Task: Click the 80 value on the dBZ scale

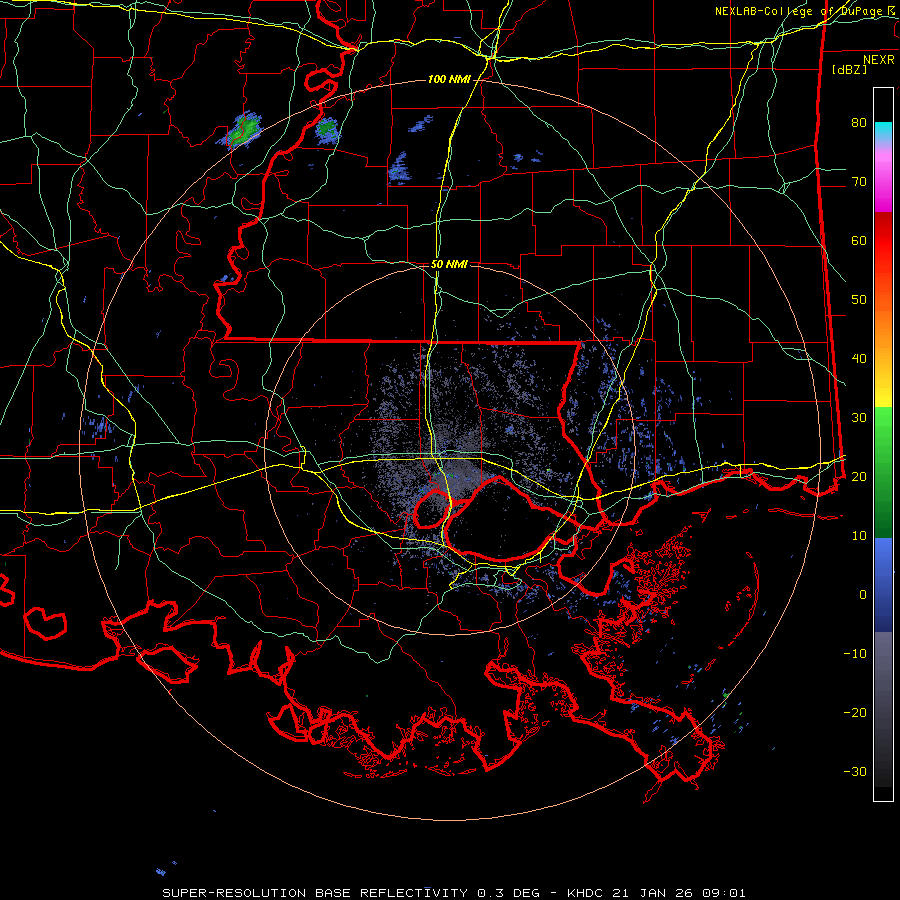Action: point(859,123)
